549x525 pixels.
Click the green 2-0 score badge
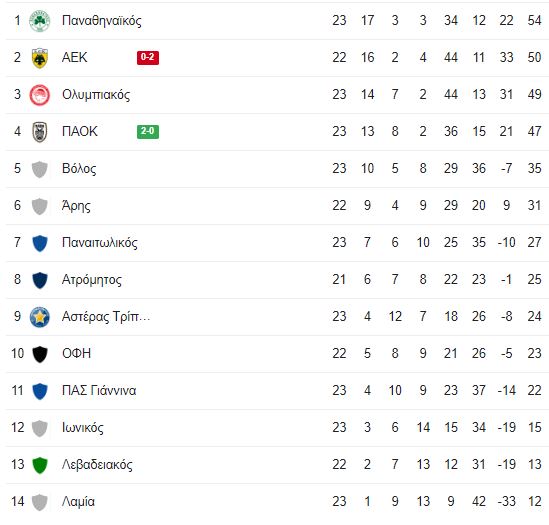pyautogui.click(x=148, y=132)
